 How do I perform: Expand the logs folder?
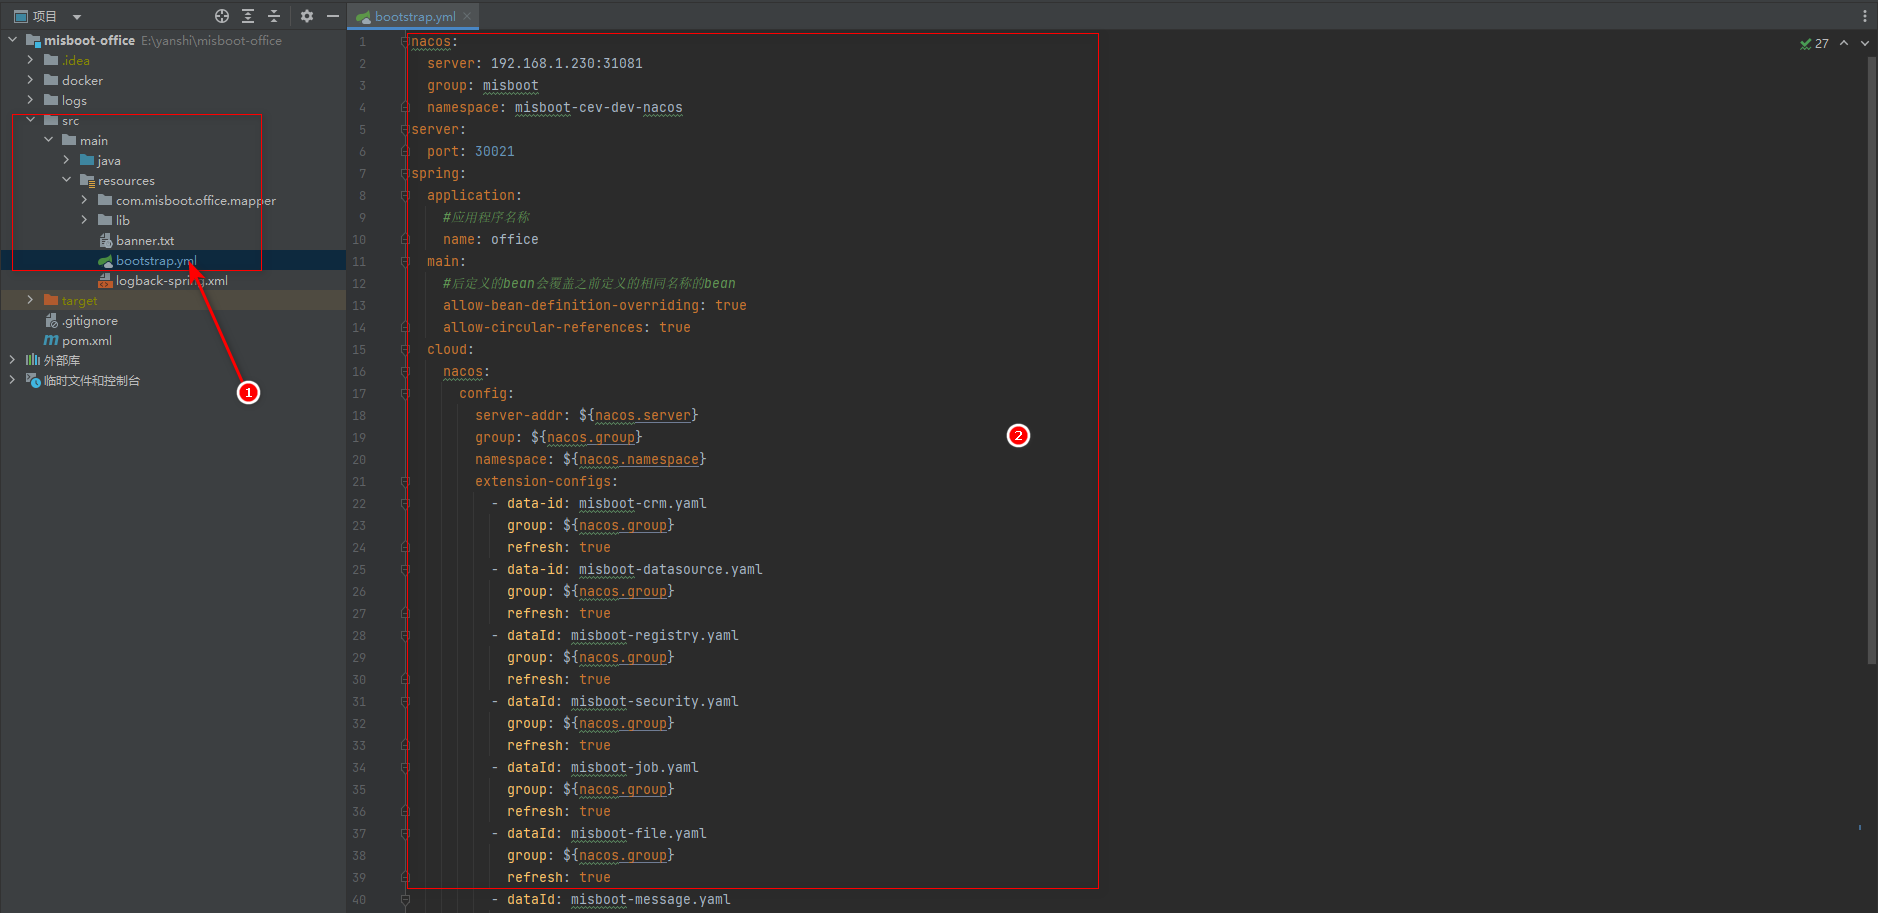click(30, 100)
